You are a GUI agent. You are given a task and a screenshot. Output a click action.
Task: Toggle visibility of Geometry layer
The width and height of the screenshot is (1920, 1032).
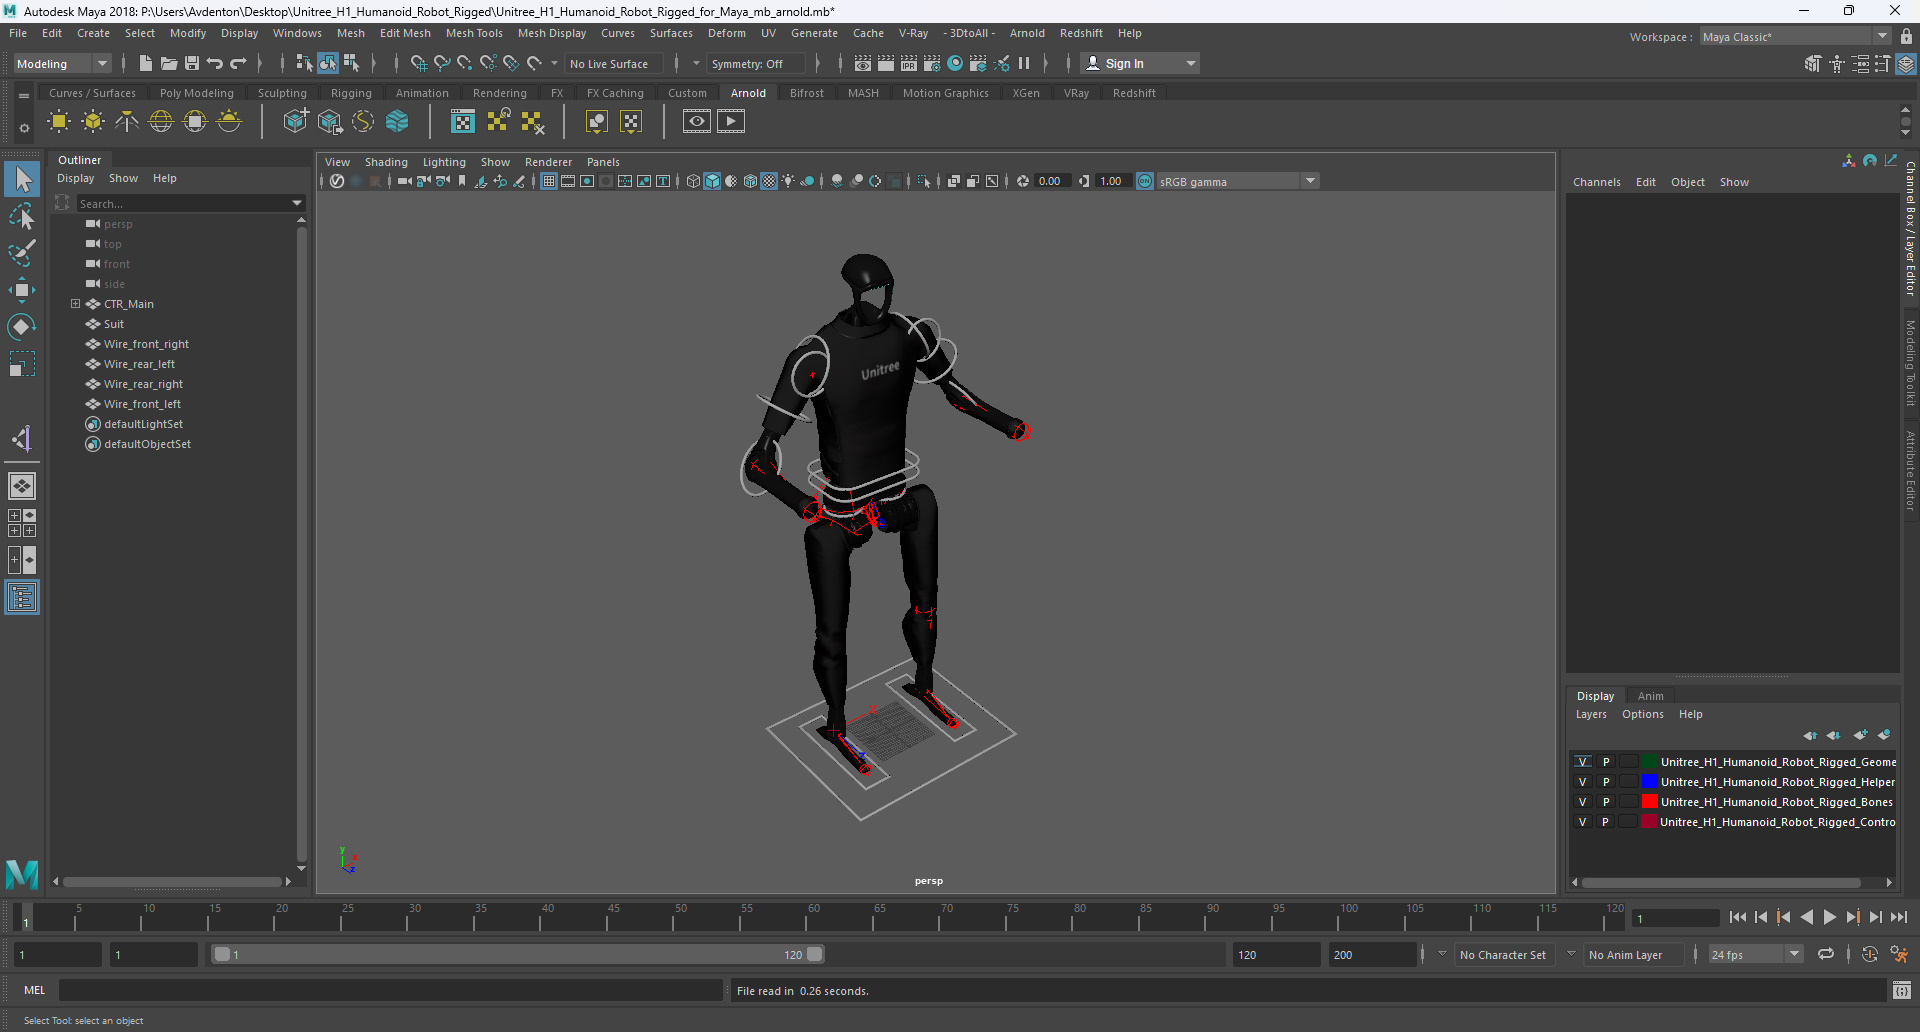[x=1582, y=762]
